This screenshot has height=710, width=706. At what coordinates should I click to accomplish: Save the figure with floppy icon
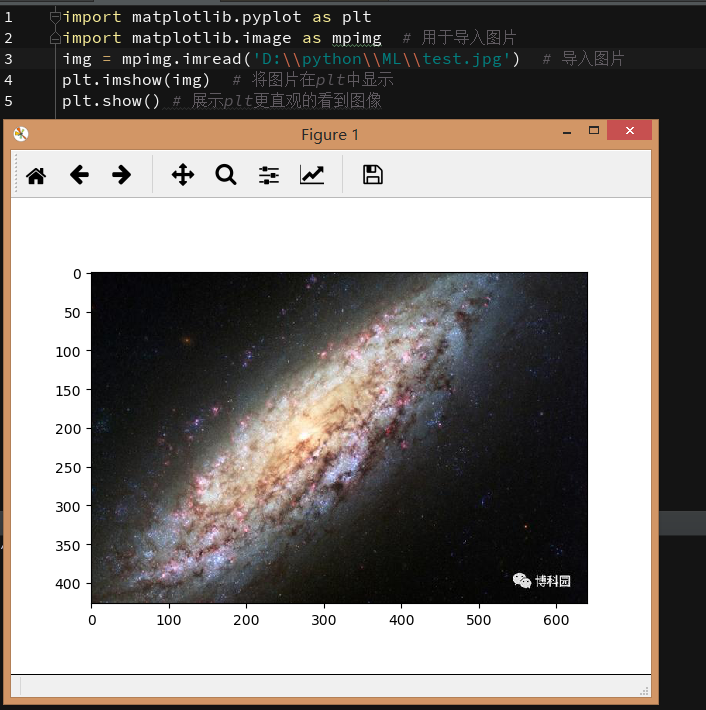pos(373,175)
